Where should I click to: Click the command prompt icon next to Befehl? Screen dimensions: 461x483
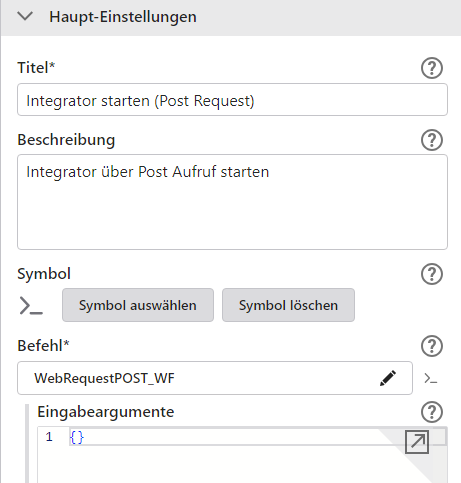pos(430,379)
